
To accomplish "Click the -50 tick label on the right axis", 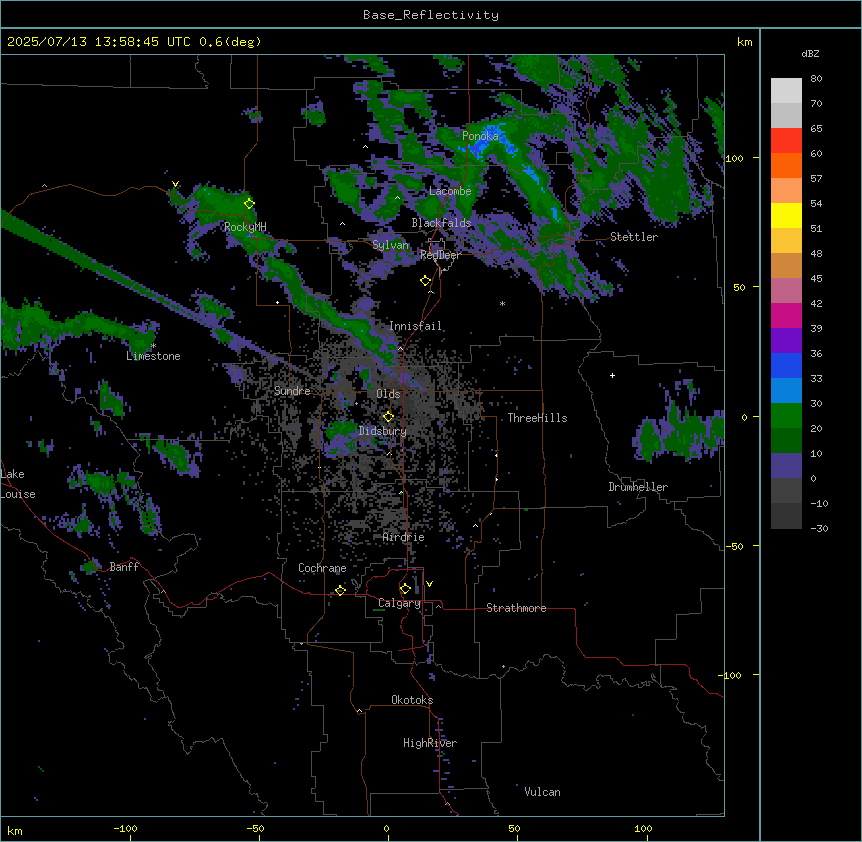I will (734, 546).
